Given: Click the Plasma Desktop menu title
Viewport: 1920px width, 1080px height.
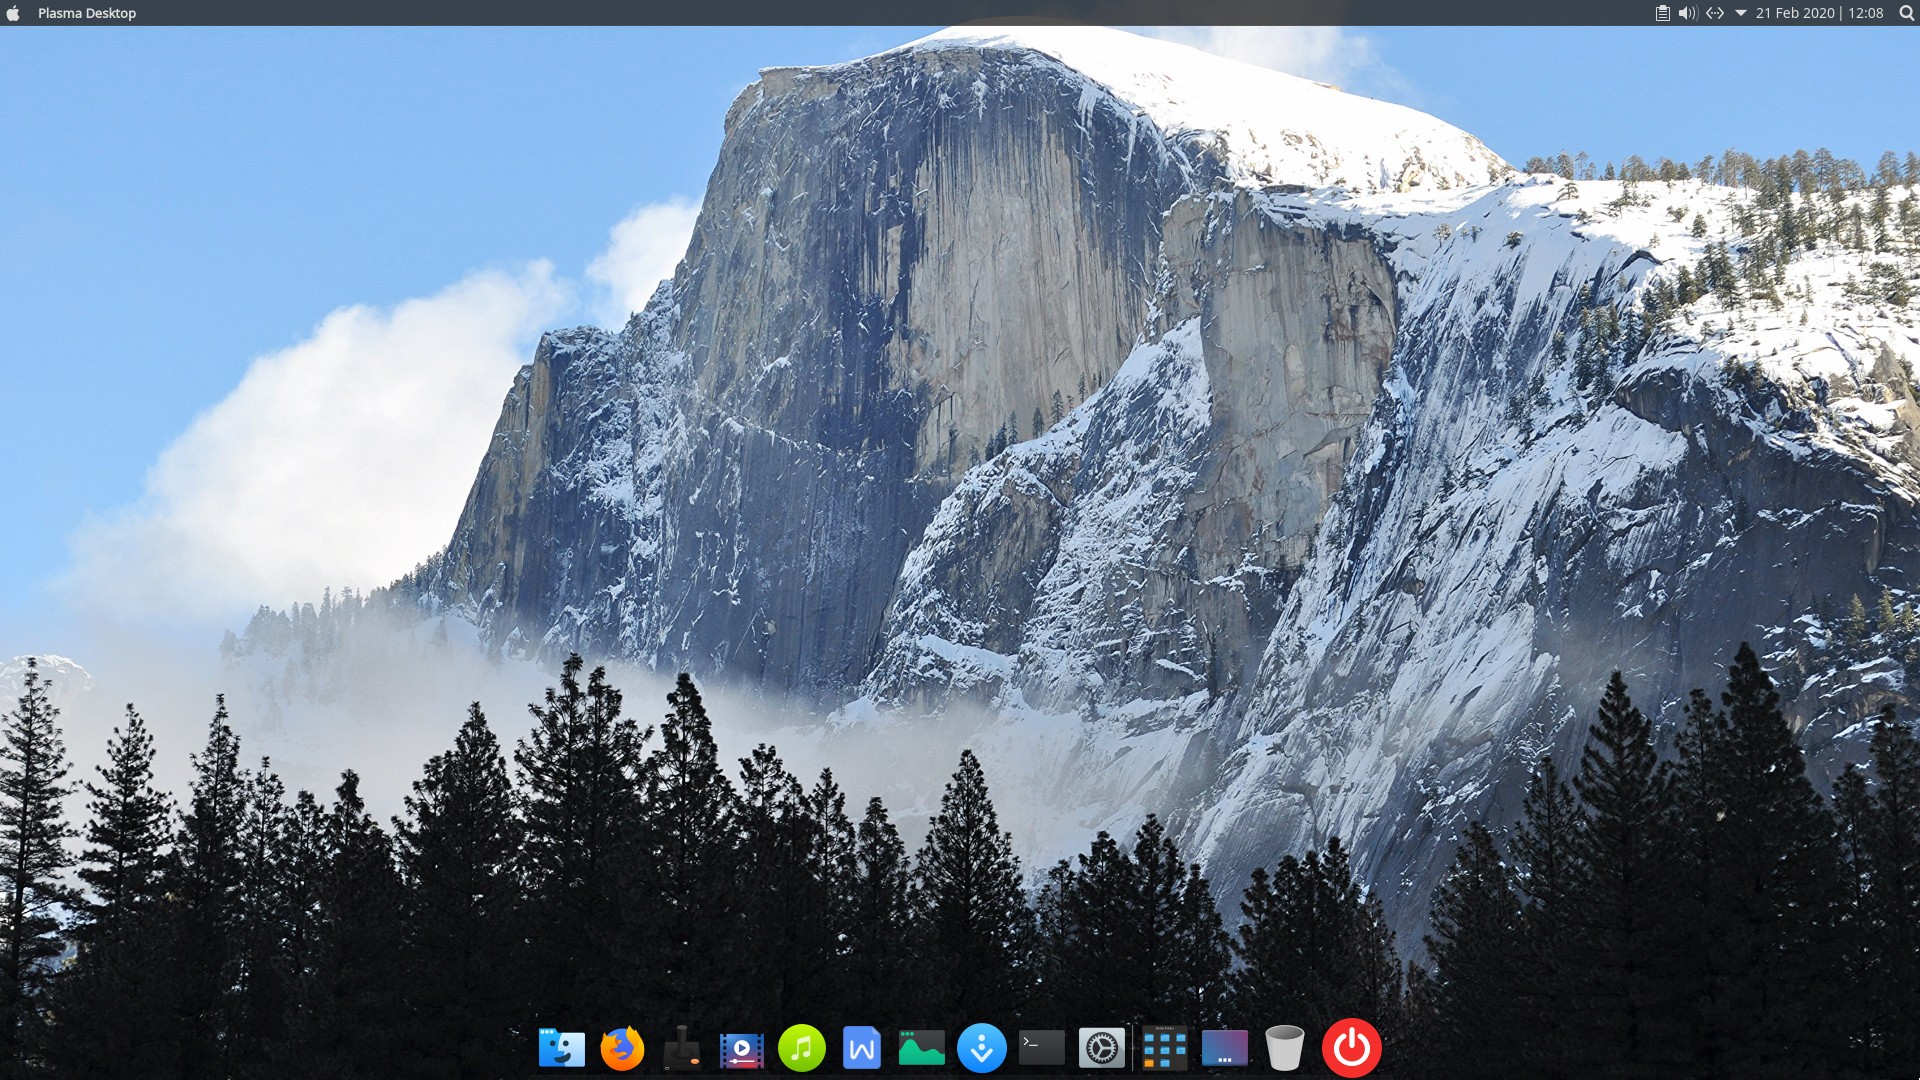Looking at the screenshot, I should coord(87,13).
